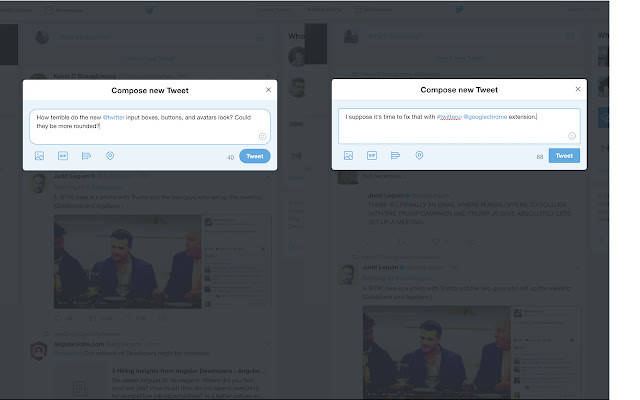The height and width of the screenshot is (400, 640).
Task: Add a poll in right Compose dialog
Action: point(395,156)
